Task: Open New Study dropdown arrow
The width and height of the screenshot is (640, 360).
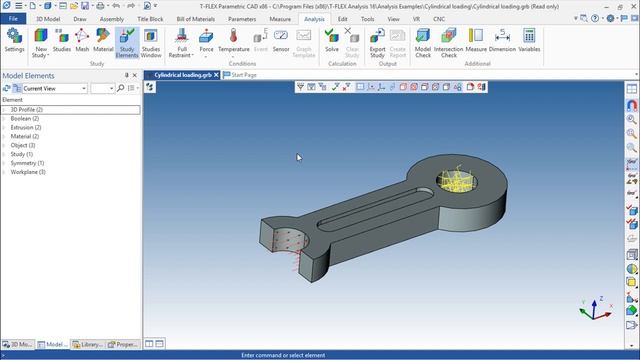Action: (48, 56)
